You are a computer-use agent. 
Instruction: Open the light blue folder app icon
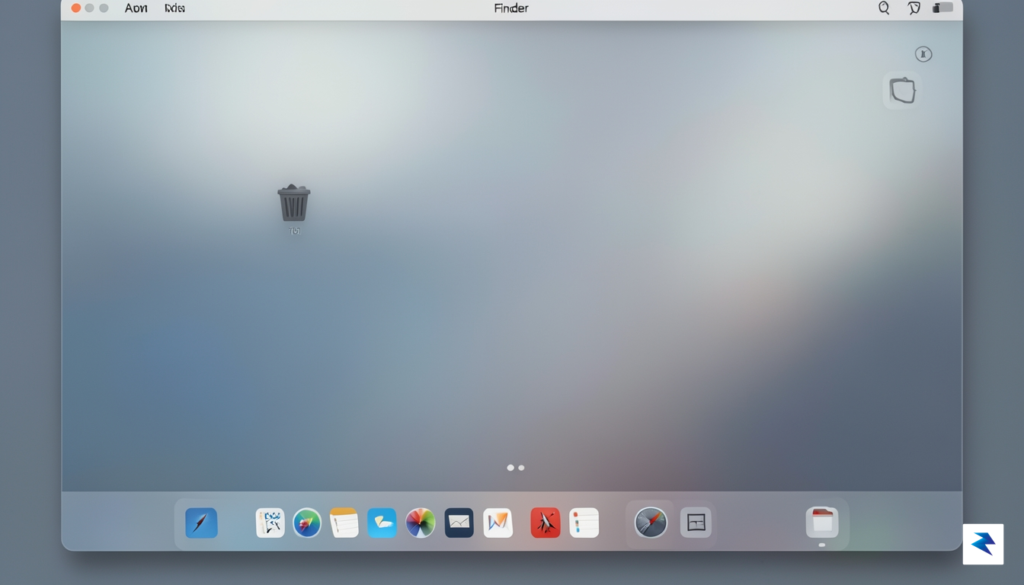(382, 523)
